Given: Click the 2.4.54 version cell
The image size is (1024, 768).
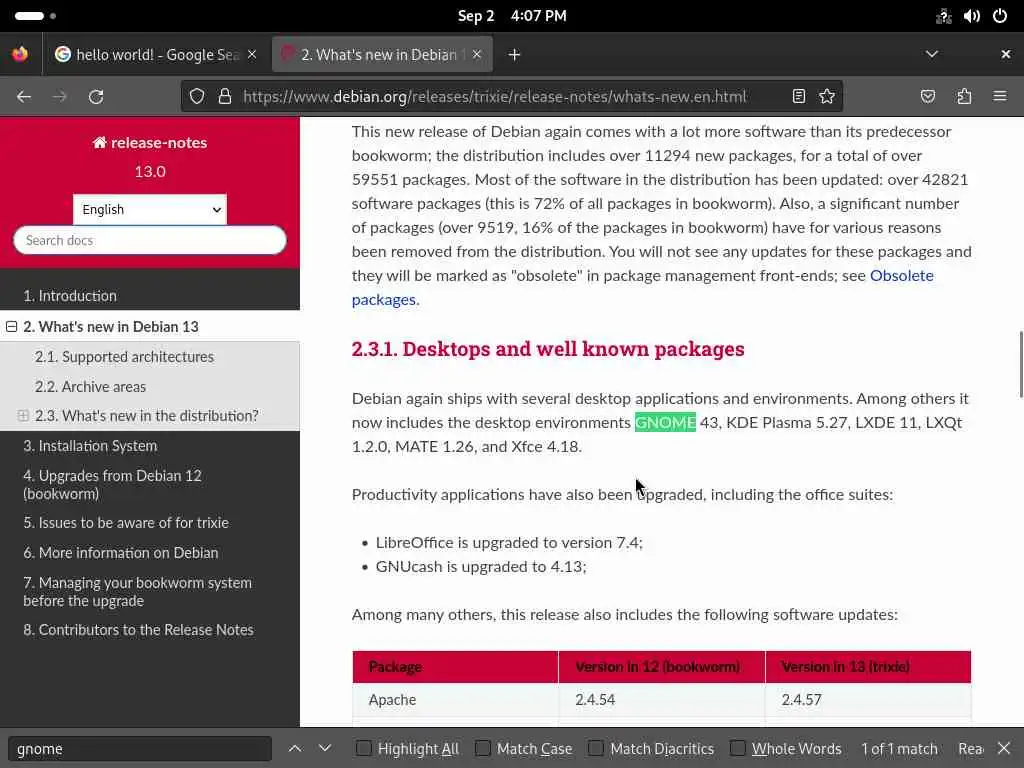Looking at the screenshot, I should [662, 700].
